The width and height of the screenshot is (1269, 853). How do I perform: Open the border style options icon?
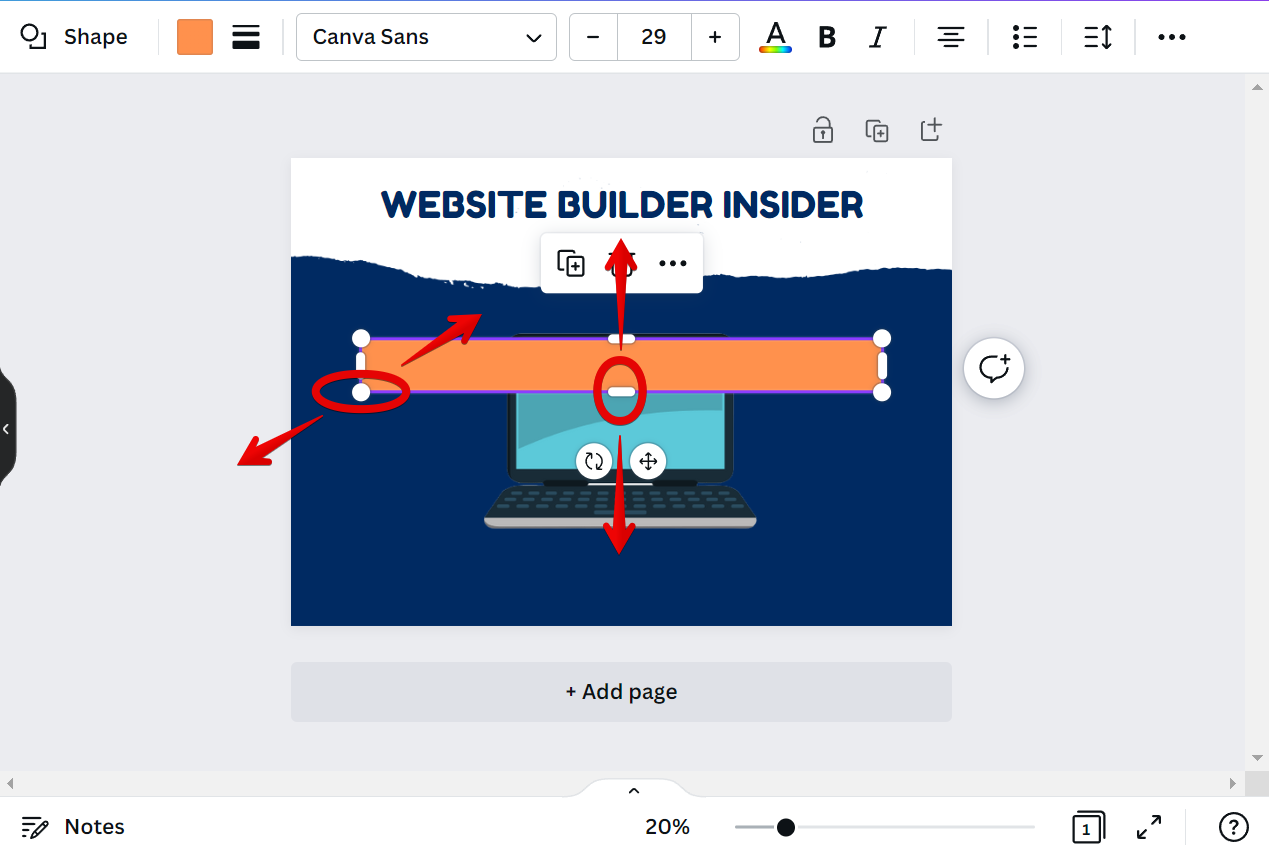click(246, 37)
